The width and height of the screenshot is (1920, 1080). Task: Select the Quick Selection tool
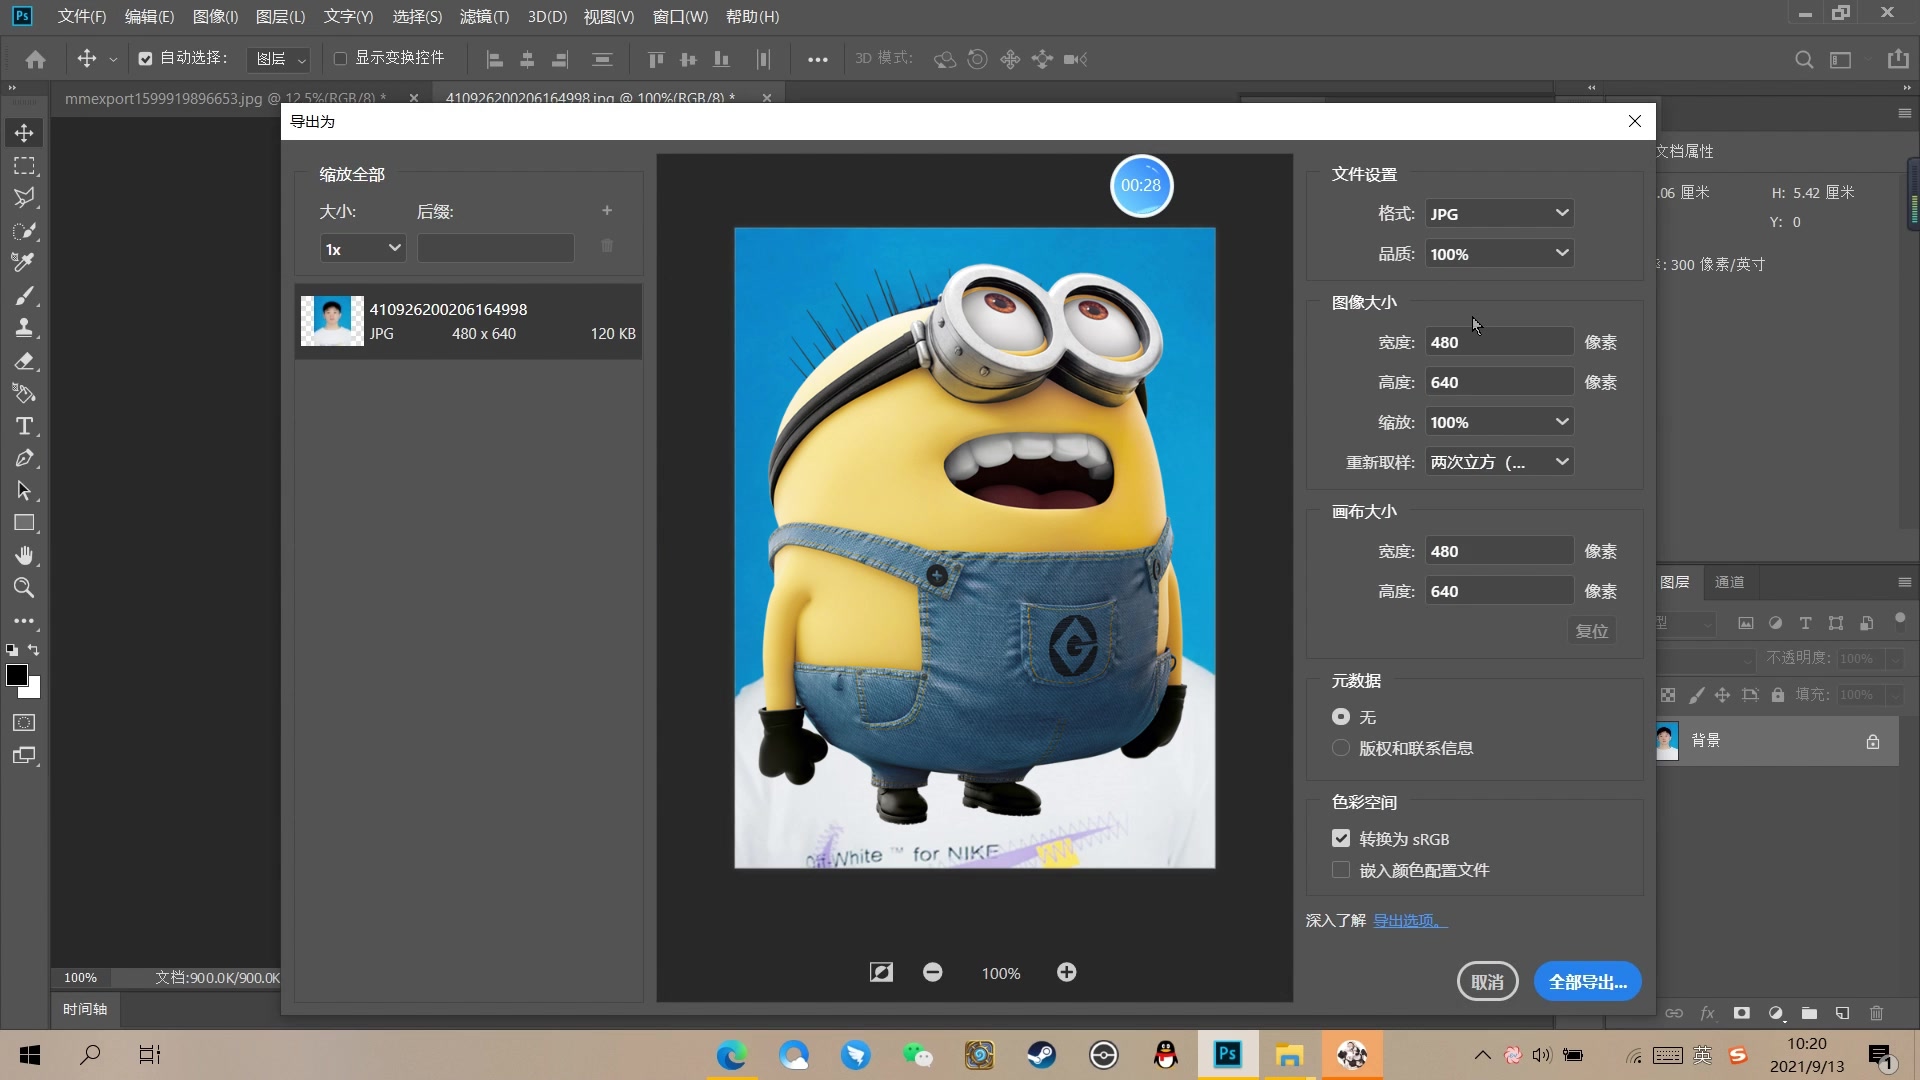(x=24, y=231)
